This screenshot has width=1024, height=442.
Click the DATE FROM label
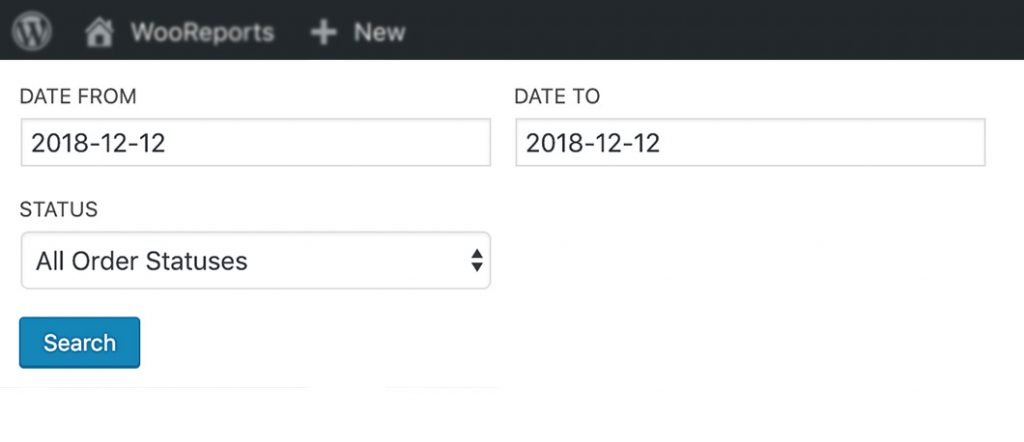coord(78,97)
